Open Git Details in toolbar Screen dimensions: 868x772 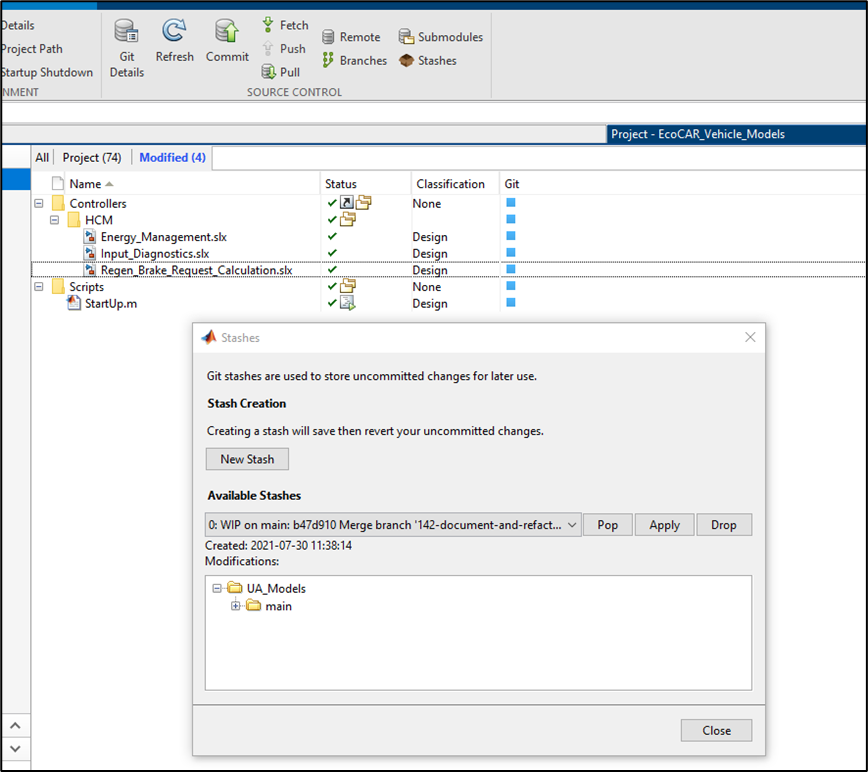(x=127, y=46)
